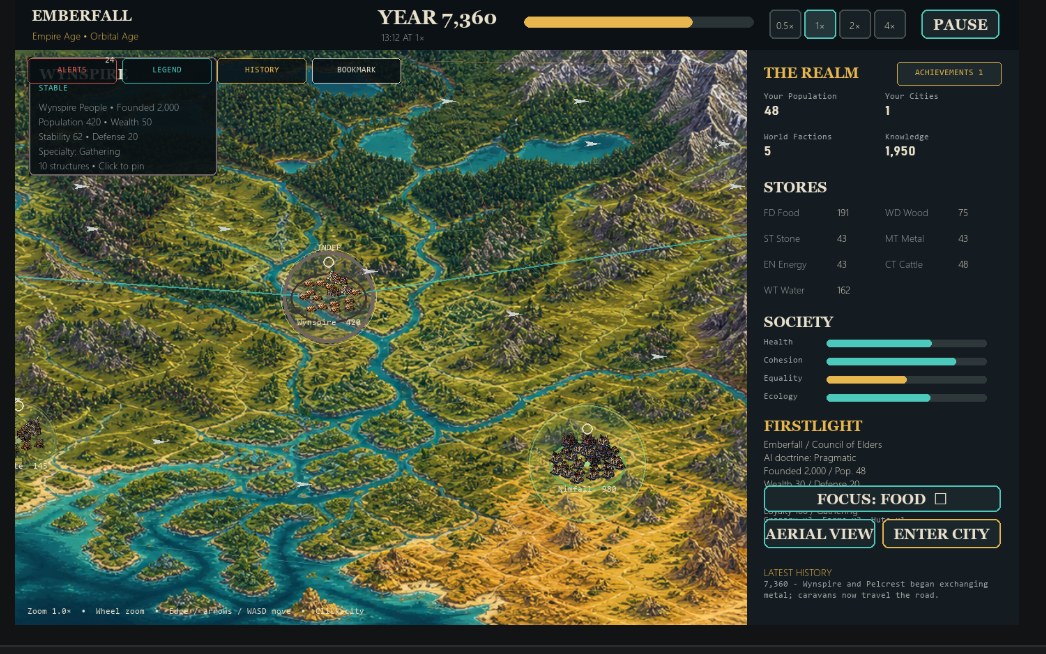1046x654 pixels.
Task: Select the 1× speed option
Action: [820, 25]
